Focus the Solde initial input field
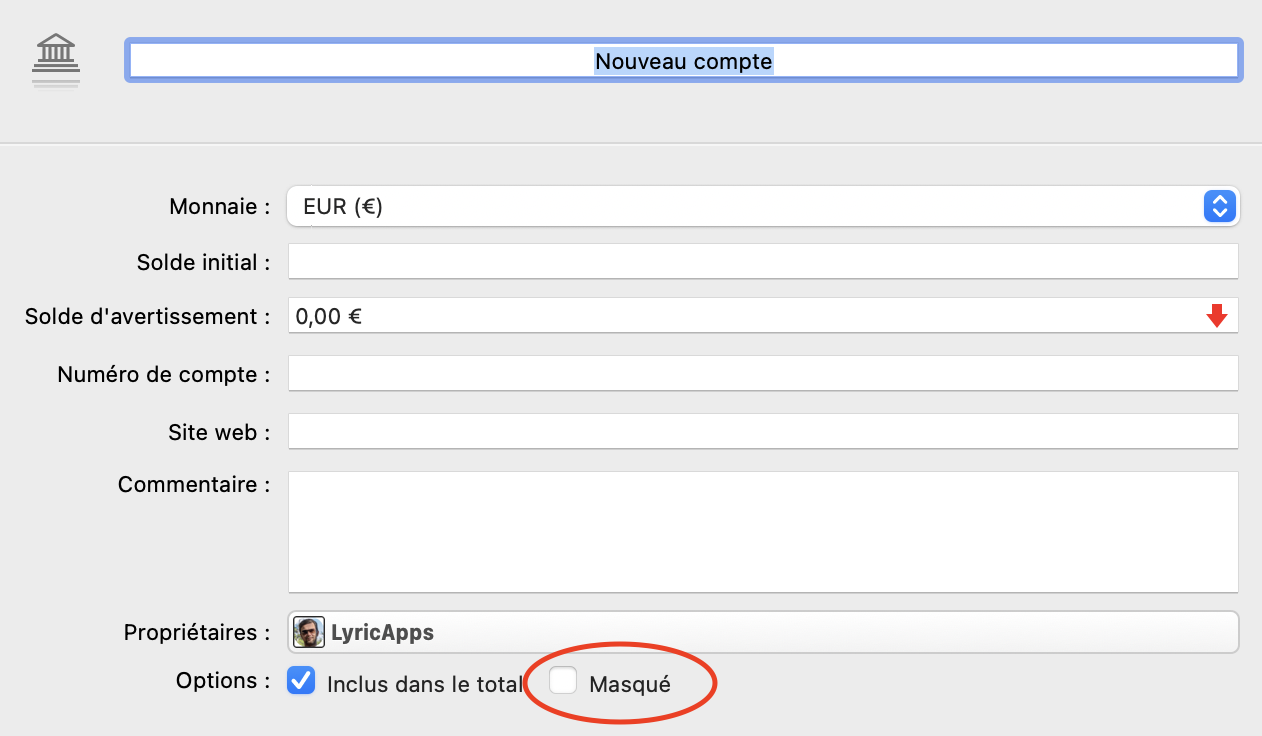This screenshot has width=1262, height=736. click(762, 261)
